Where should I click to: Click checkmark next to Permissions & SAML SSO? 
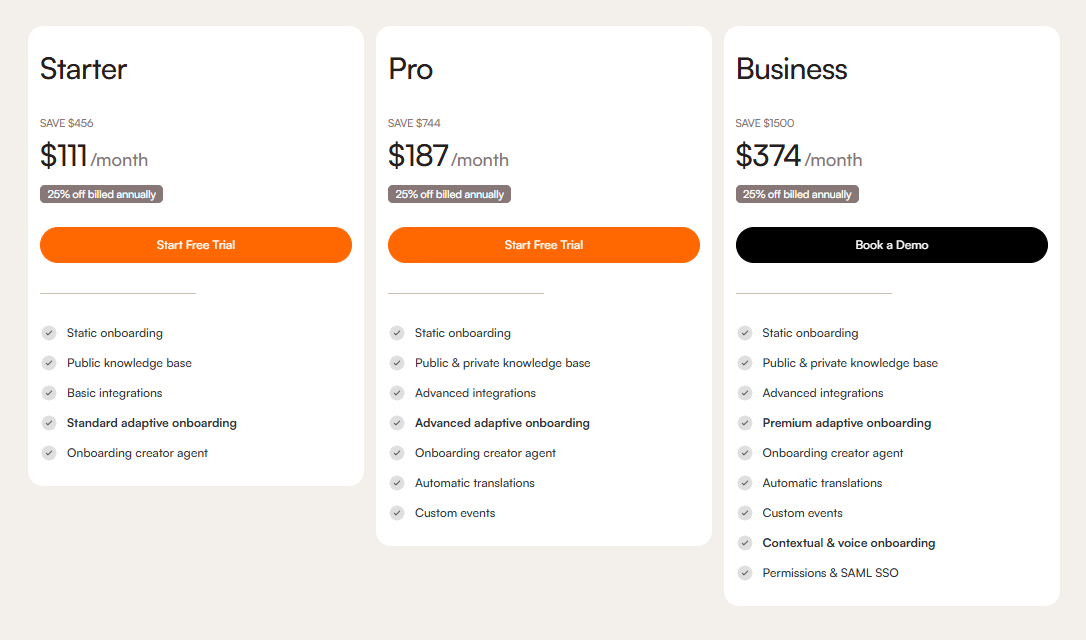[745, 573]
